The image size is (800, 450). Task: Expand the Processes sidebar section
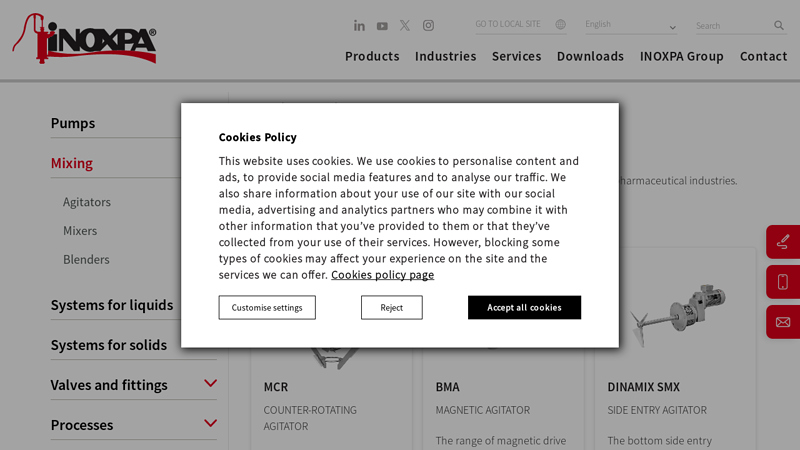click(x=210, y=424)
